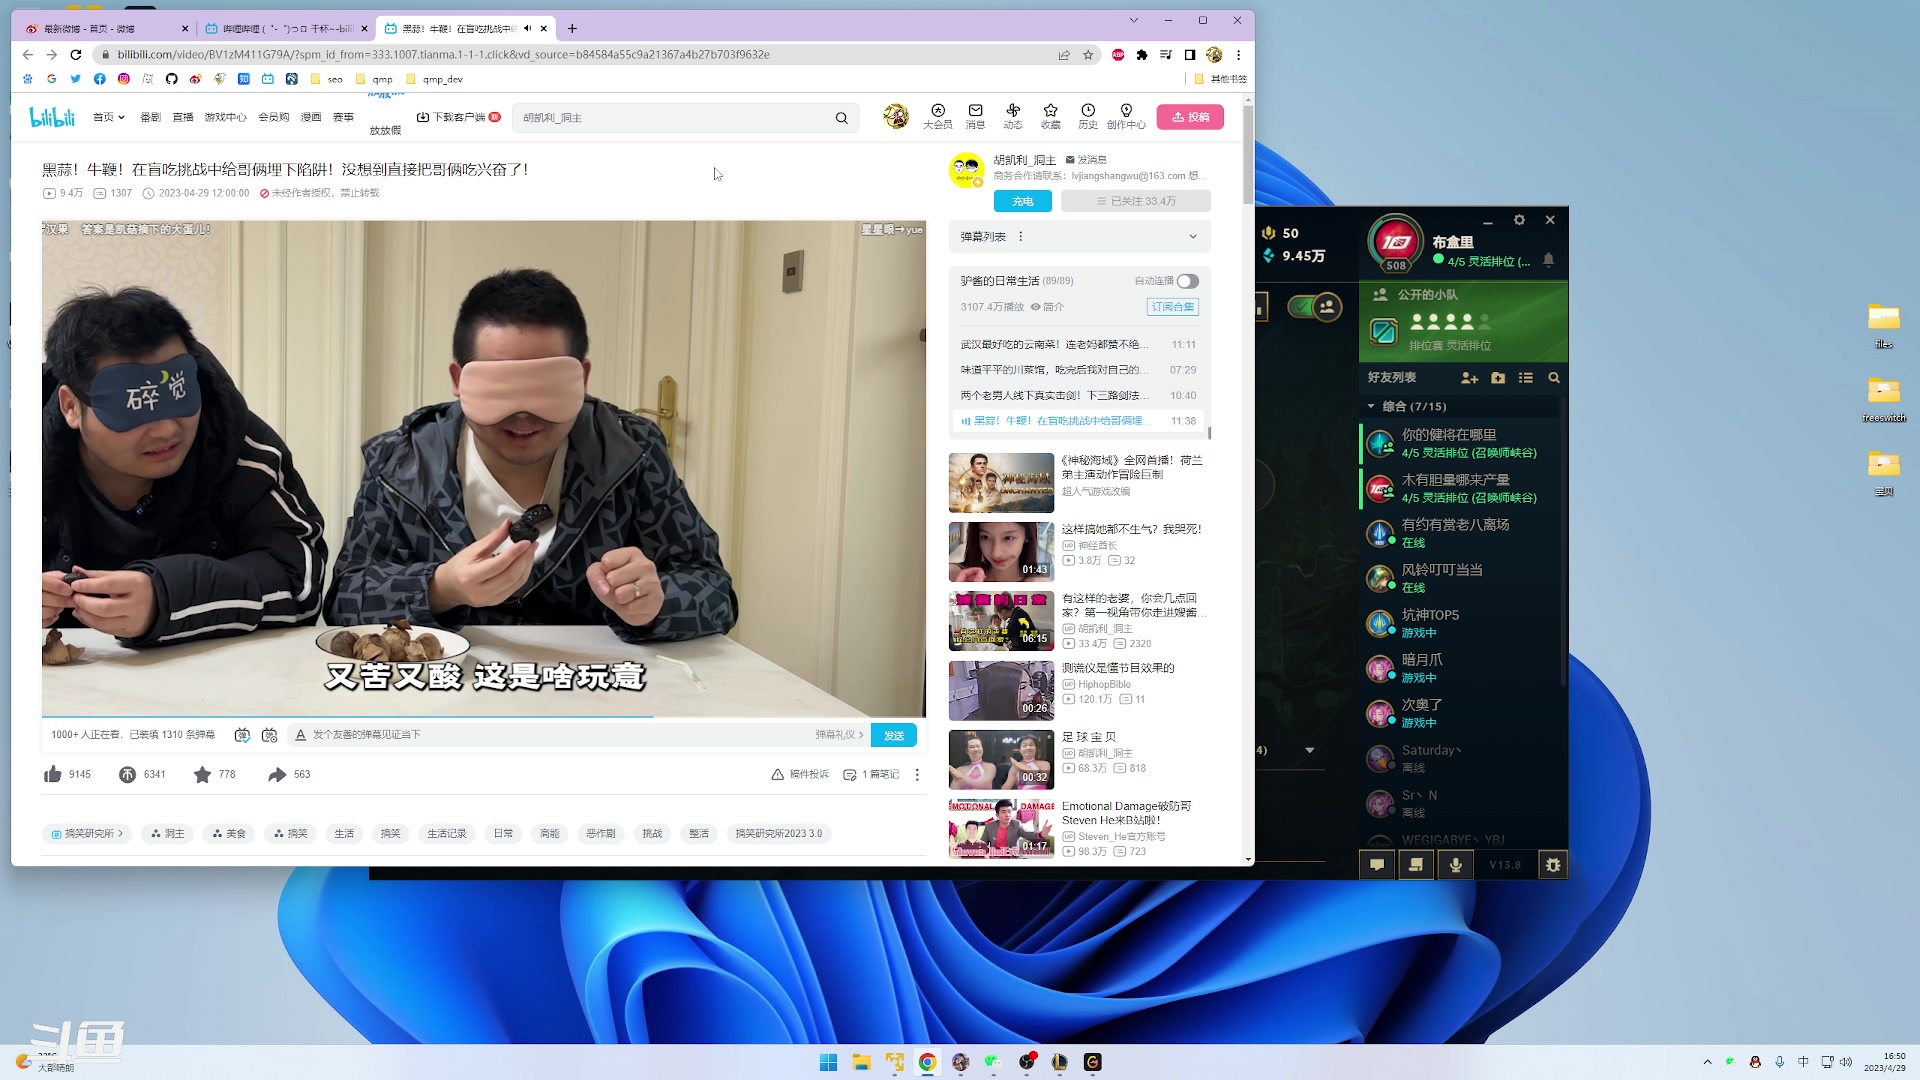Open notification bell in League client
The height and width of the screenshot is (1080, 1920).
pos(1548,260)
